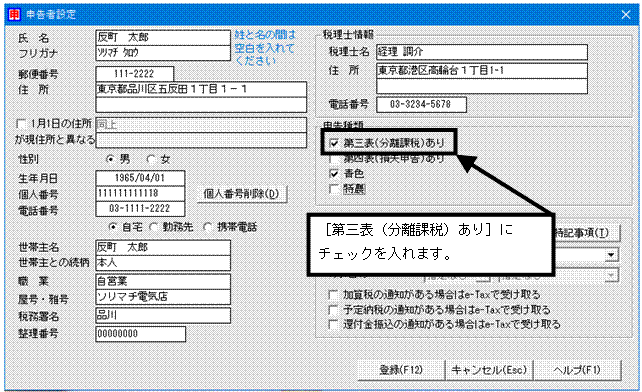Click the disabled 1月1日の住所 field showing 同上
642x392 pixels.
(x=201, y=125)
